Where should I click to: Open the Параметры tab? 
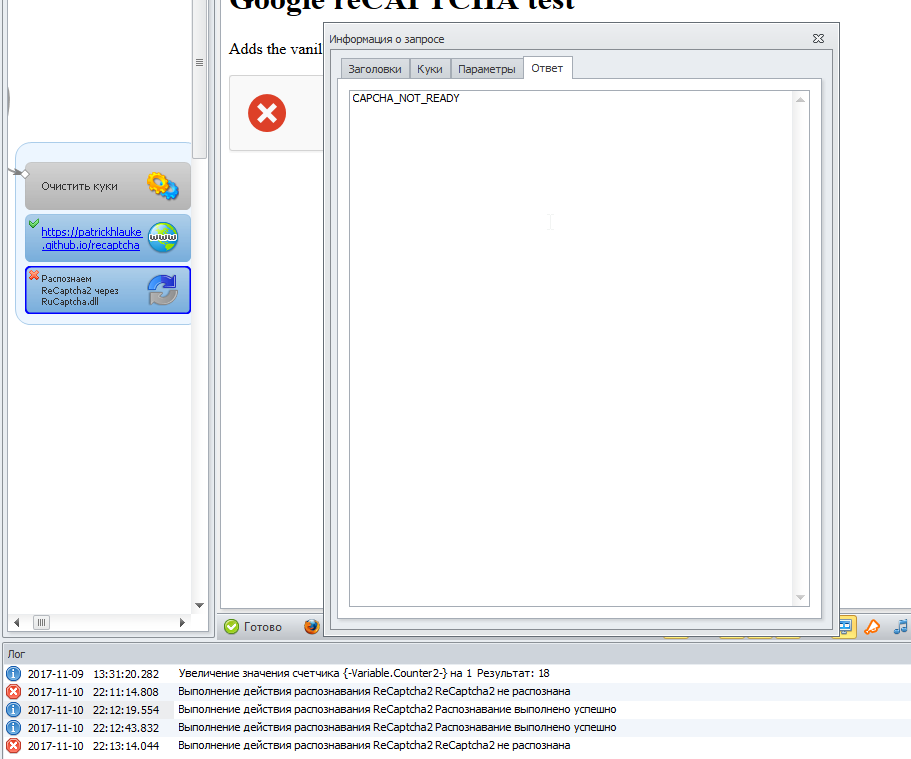487,69
